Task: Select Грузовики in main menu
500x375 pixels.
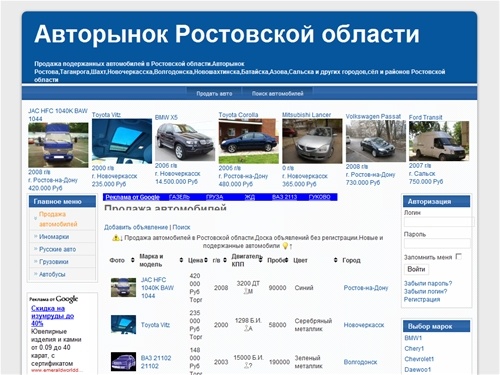Action: [x=54, y=262]
